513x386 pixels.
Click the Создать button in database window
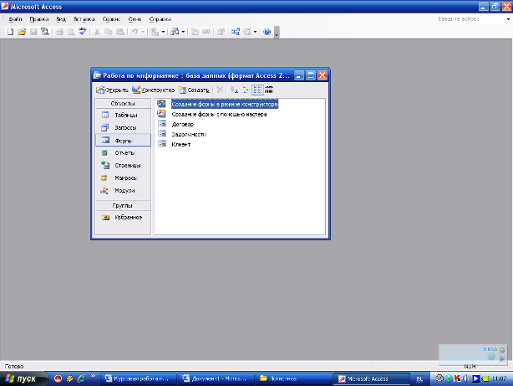194,90
